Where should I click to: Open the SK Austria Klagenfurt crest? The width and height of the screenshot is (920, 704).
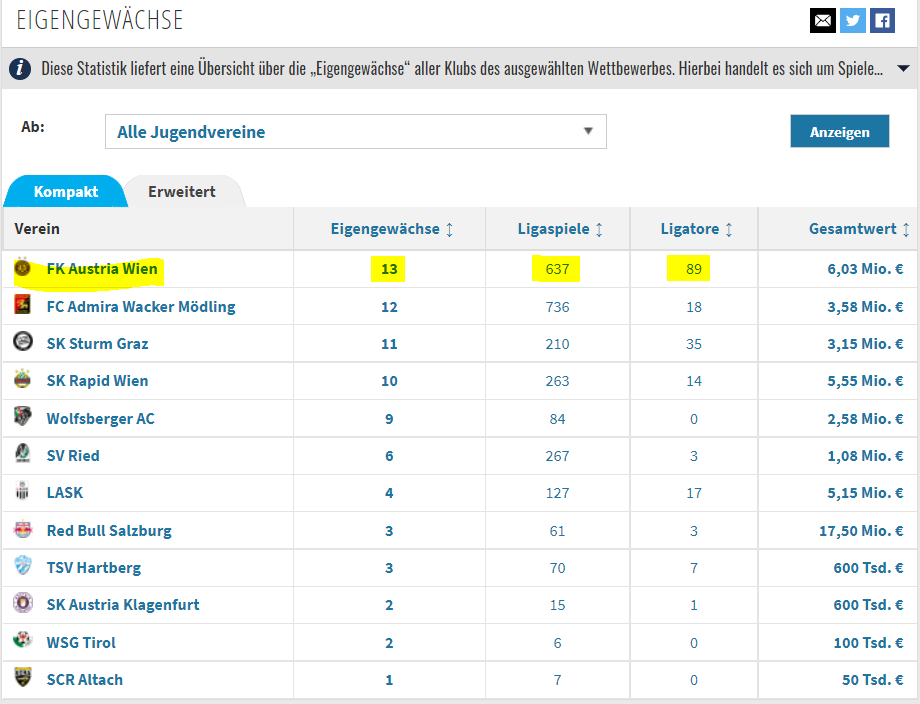pyautogui.click(x=22, y=603)
